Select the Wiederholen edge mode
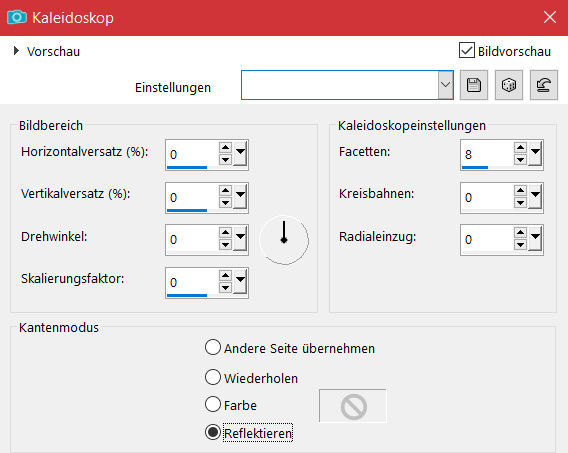 coord(213,377)
